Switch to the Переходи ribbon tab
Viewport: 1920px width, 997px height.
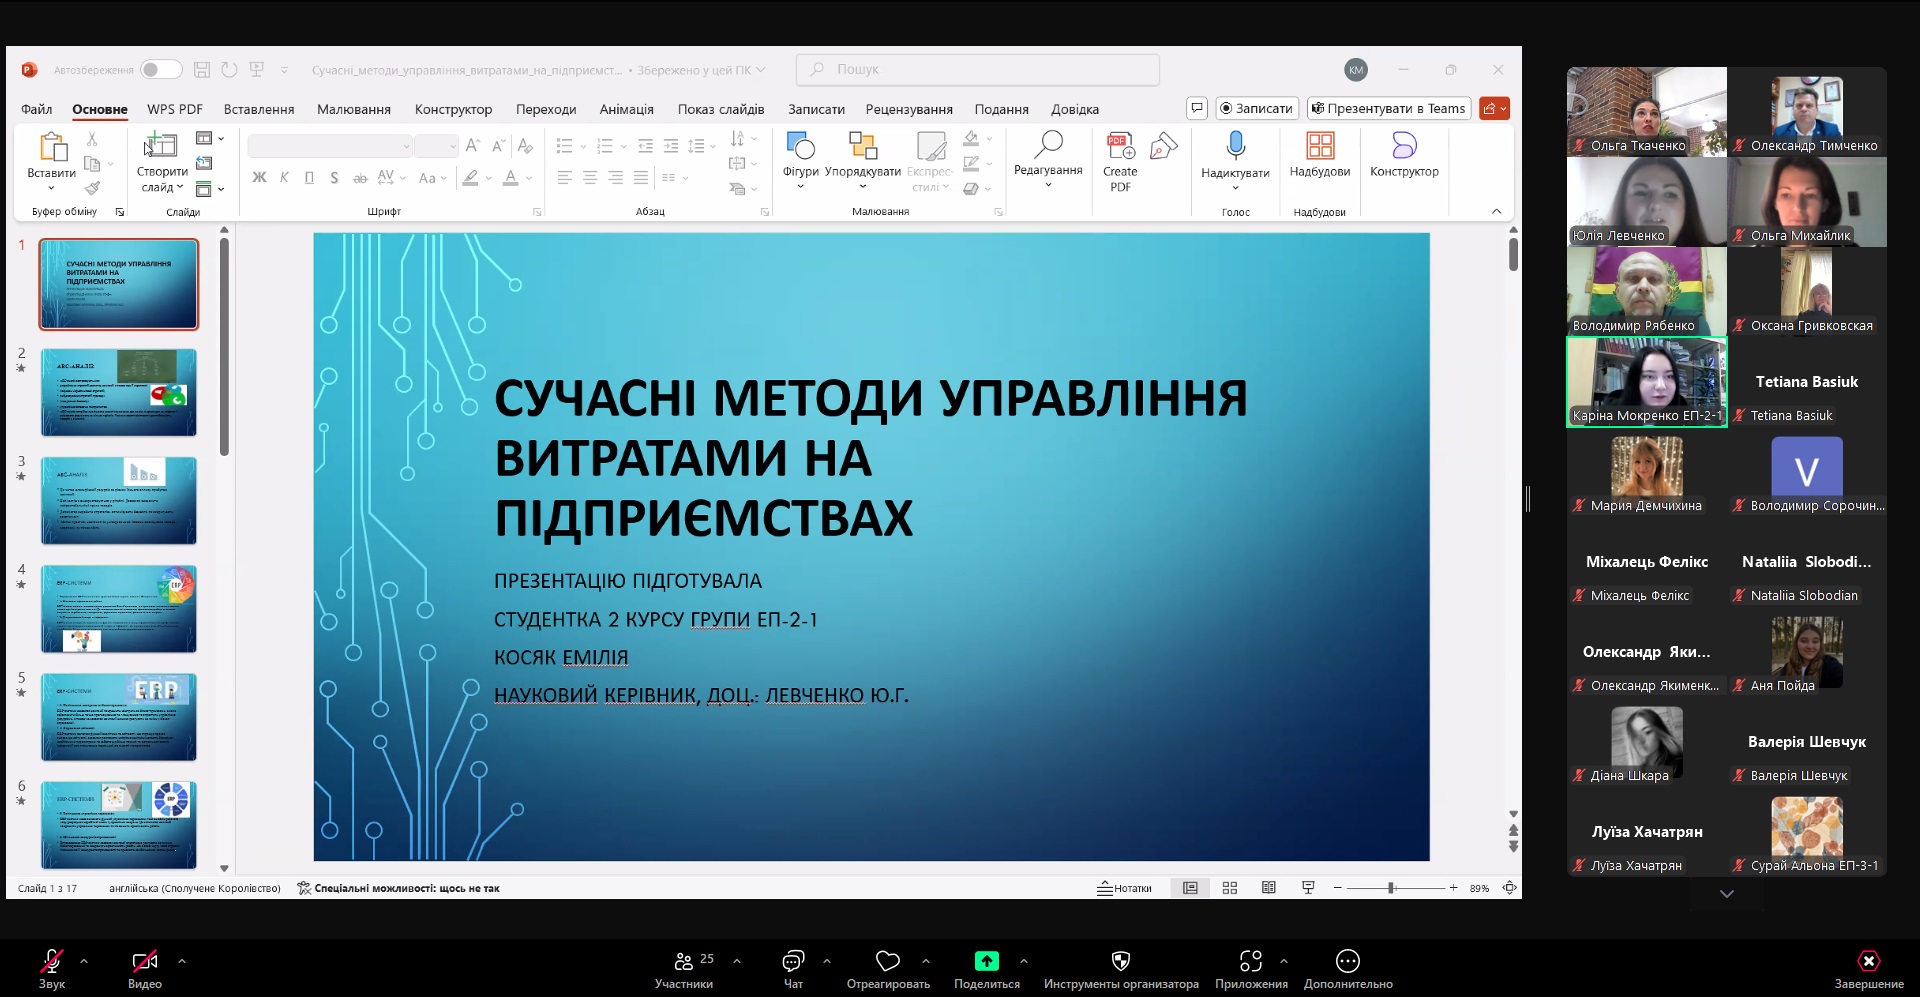[x=546, y=109]
